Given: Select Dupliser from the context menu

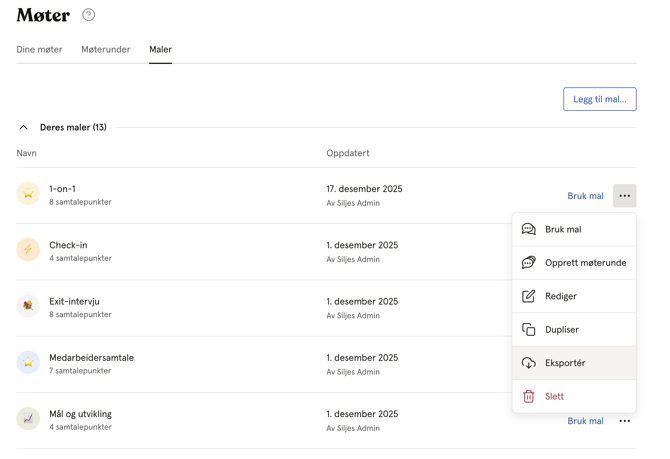Looking at the screenshot, I should click(x=574, y=330).
